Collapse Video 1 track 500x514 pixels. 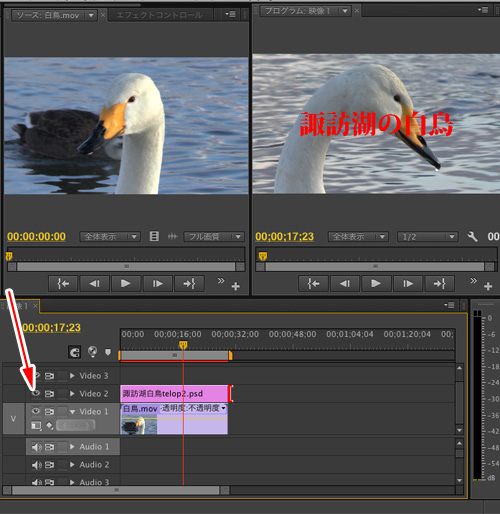point(72,412)
